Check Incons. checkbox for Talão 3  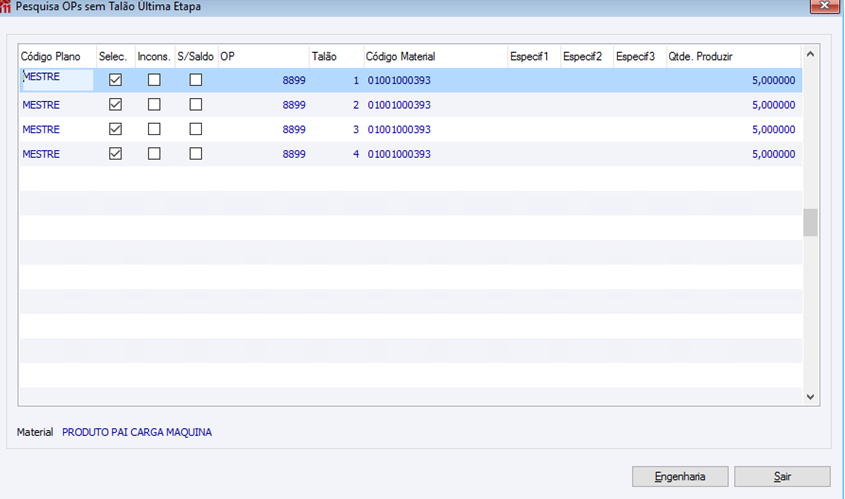point(154,129)
